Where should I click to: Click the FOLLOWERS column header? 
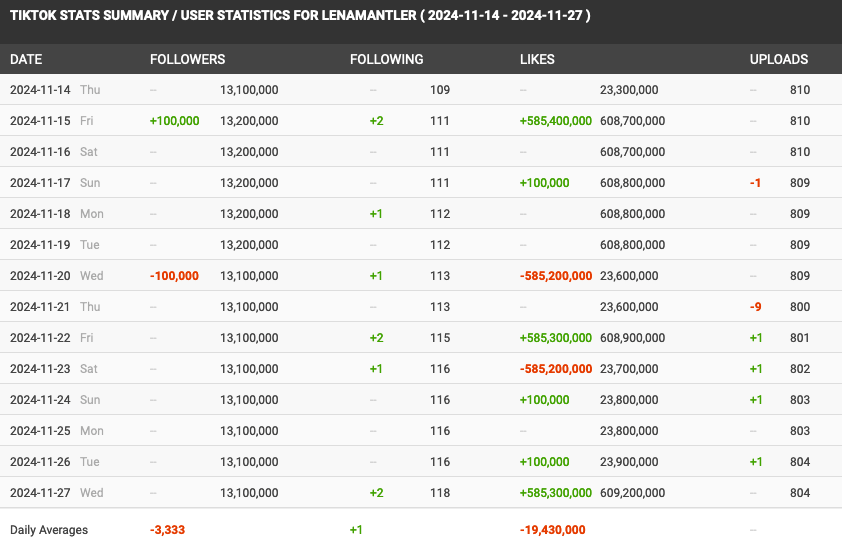[187, 59]
